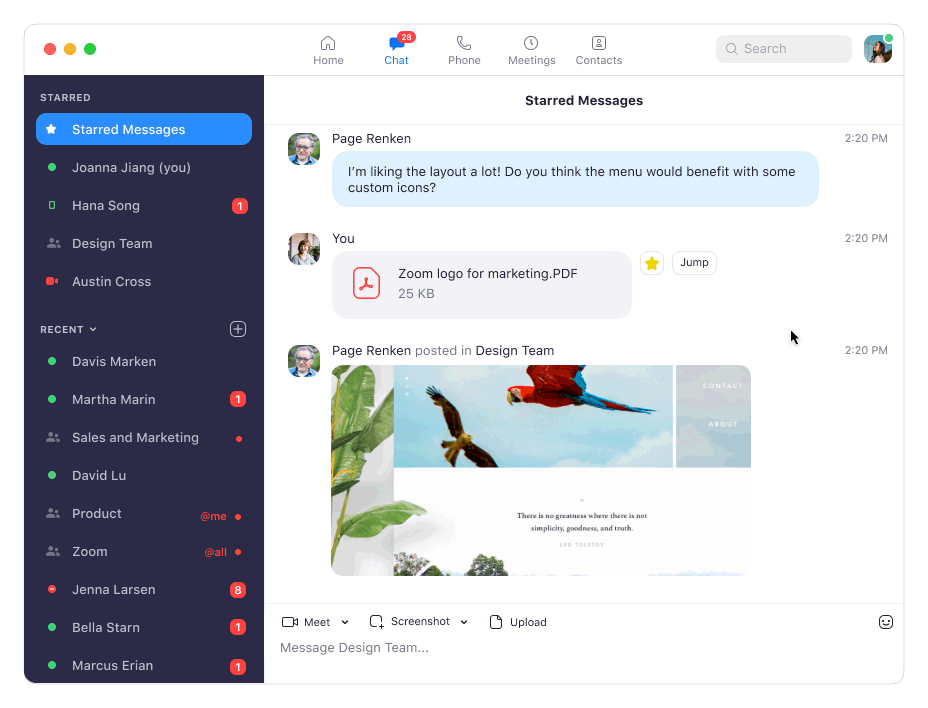Collapse the RECENT section chevron

93,328
